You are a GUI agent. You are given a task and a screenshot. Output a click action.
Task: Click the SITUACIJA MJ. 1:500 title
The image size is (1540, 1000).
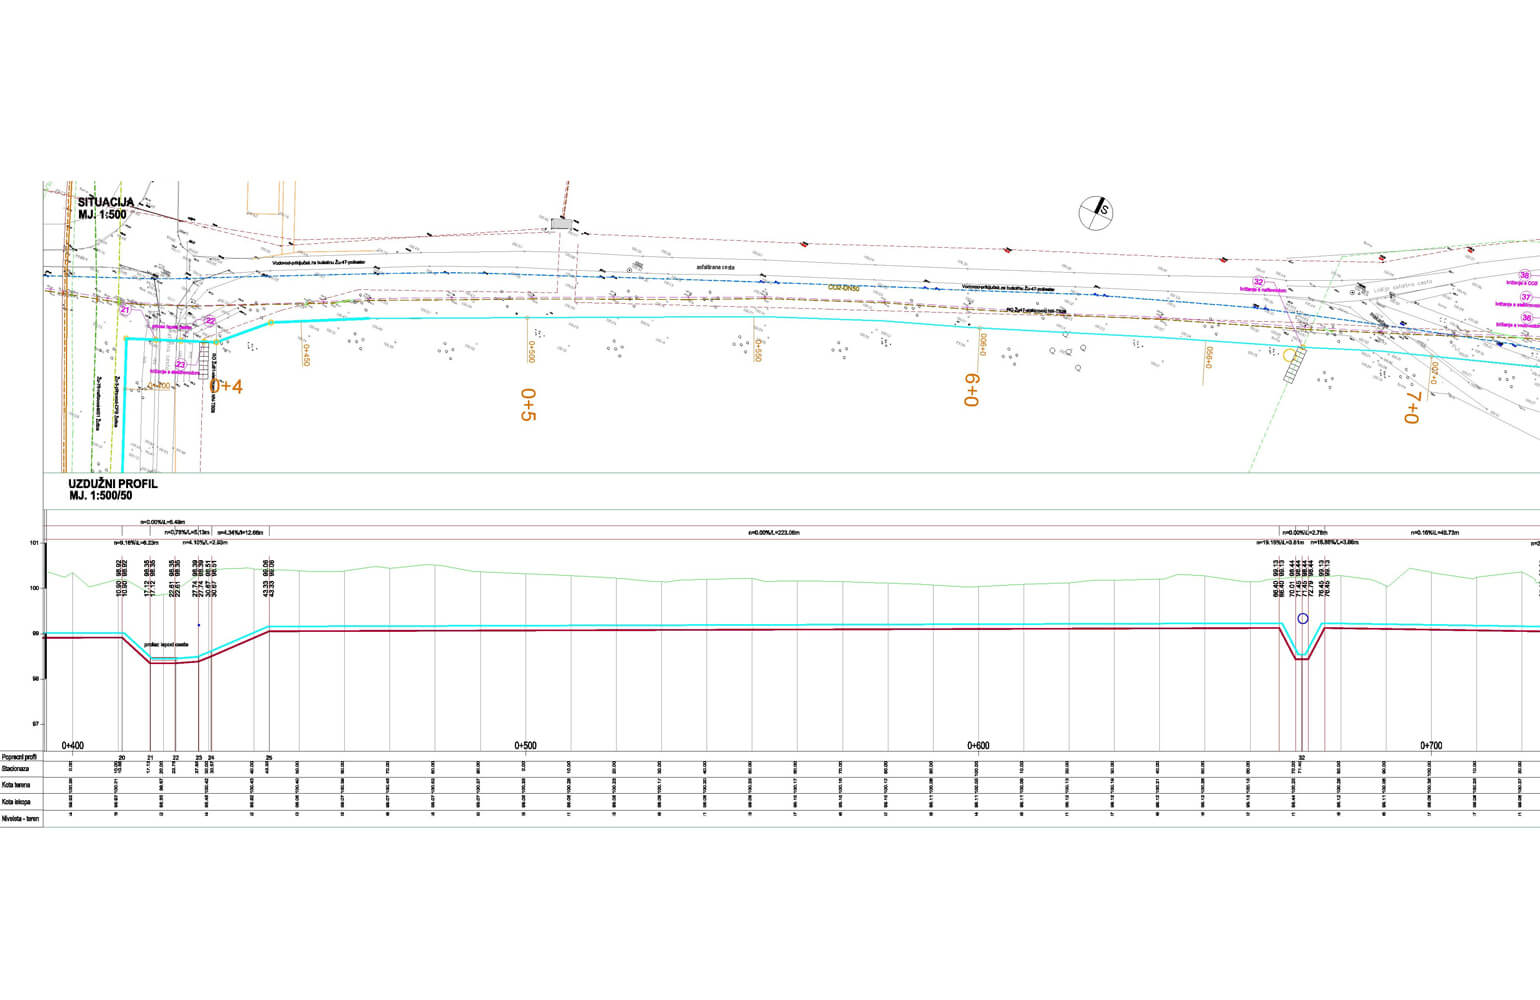[x=105, y=208]
